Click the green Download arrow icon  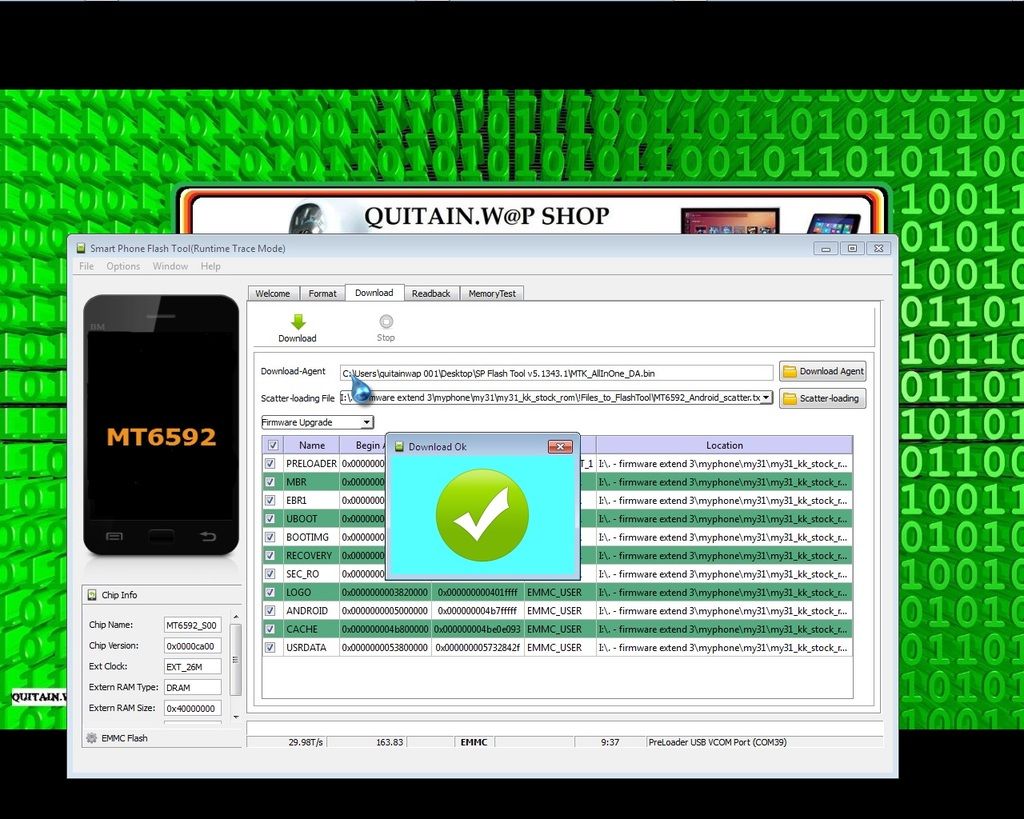(297, 322)
